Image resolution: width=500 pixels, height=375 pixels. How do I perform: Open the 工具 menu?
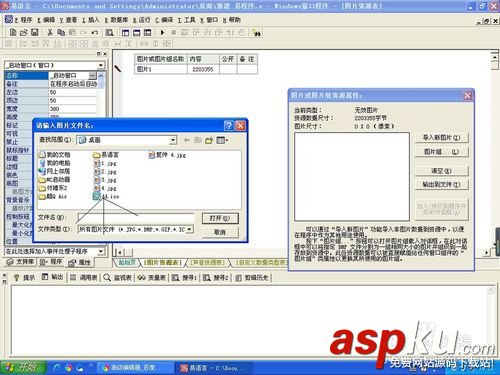coord(186,20)
